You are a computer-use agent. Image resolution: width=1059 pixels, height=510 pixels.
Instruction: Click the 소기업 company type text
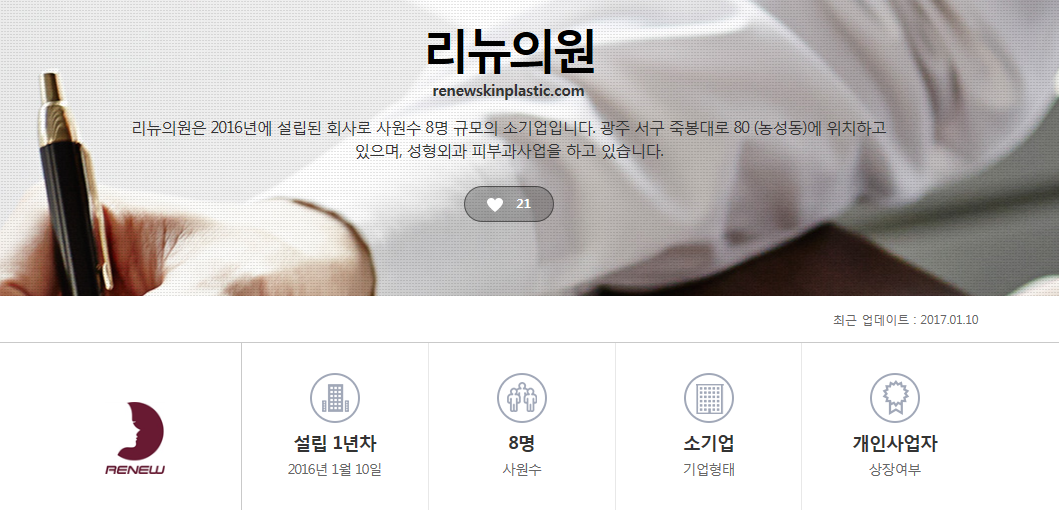pos(708,444)
